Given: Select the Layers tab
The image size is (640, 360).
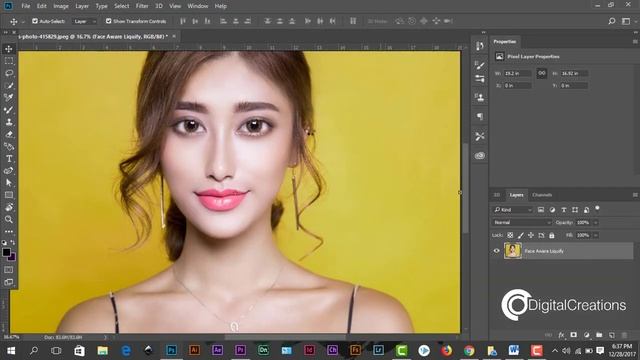Looking at the screenshot, I should [516, 195].
